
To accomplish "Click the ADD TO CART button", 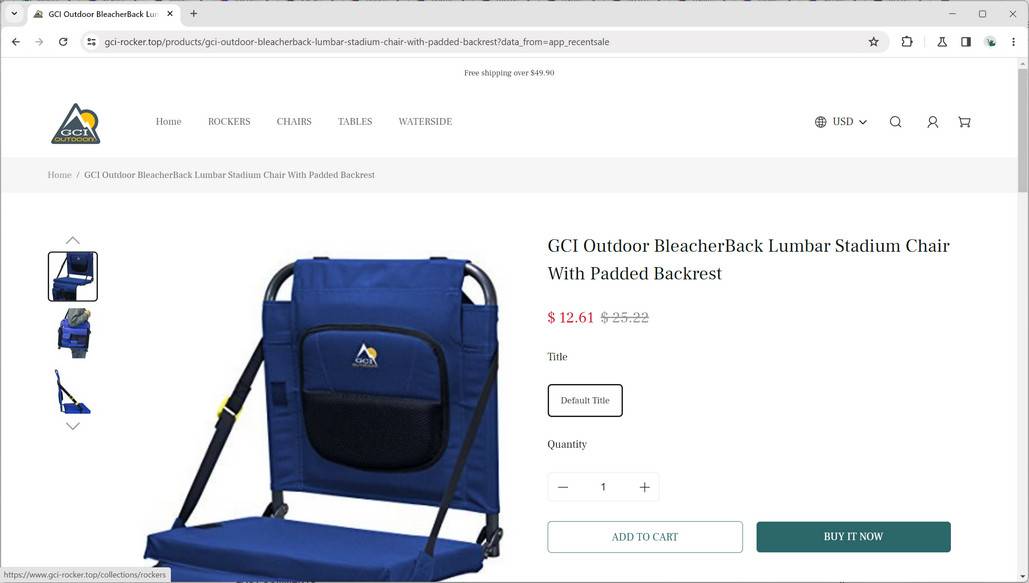I will click(x=645, y=537).
